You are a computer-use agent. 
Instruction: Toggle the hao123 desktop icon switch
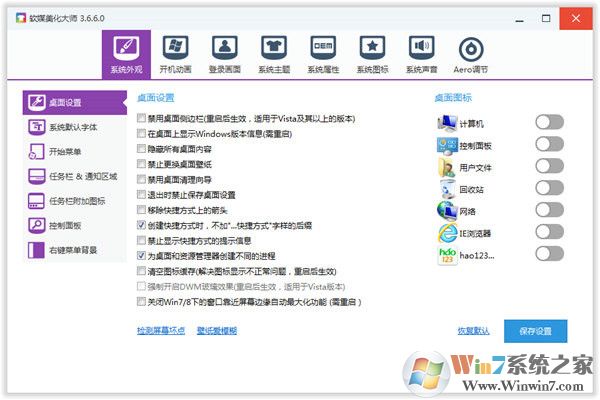(549, 253)
